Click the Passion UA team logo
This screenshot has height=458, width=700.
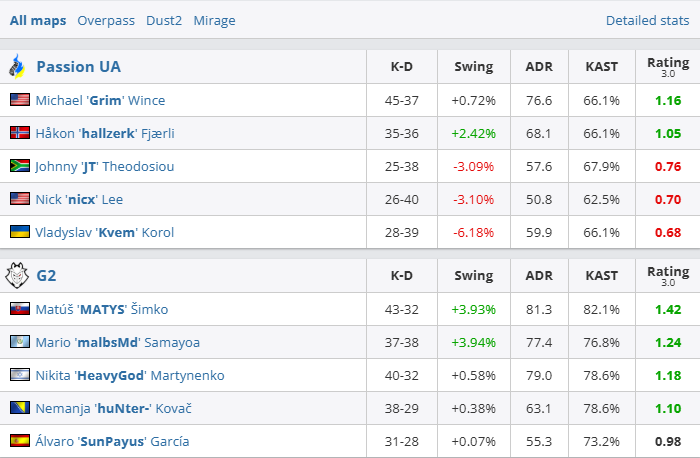click(x=17, y=67)
